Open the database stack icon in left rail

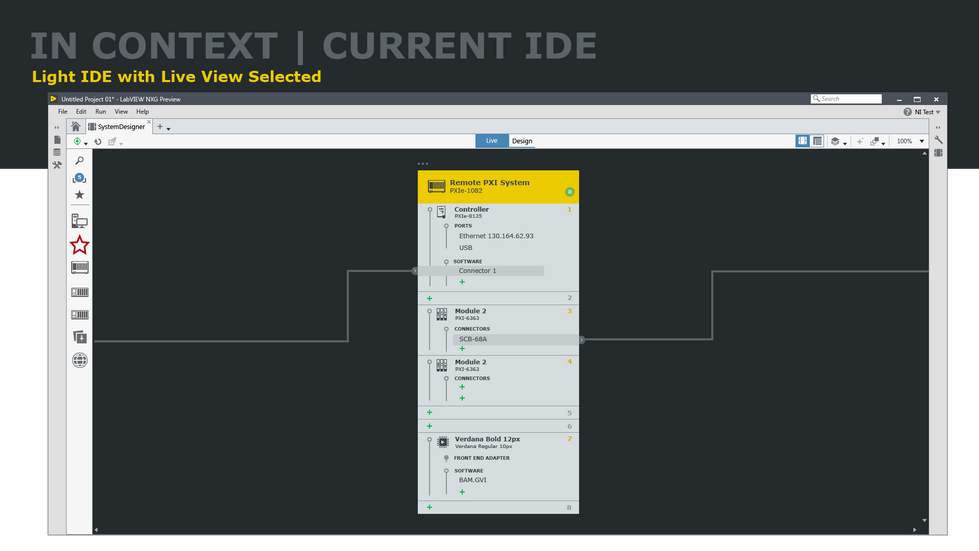(57, 152)
